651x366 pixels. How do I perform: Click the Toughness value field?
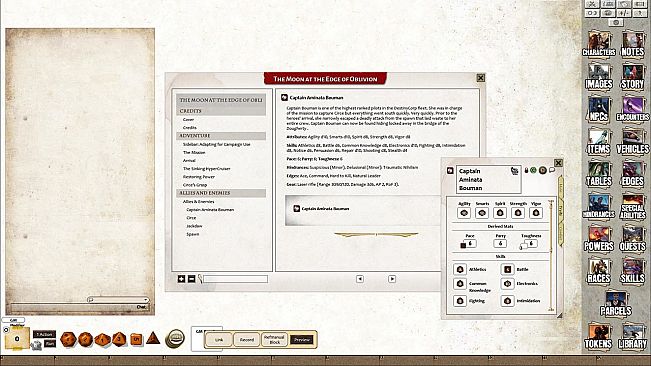coord(531,244)
